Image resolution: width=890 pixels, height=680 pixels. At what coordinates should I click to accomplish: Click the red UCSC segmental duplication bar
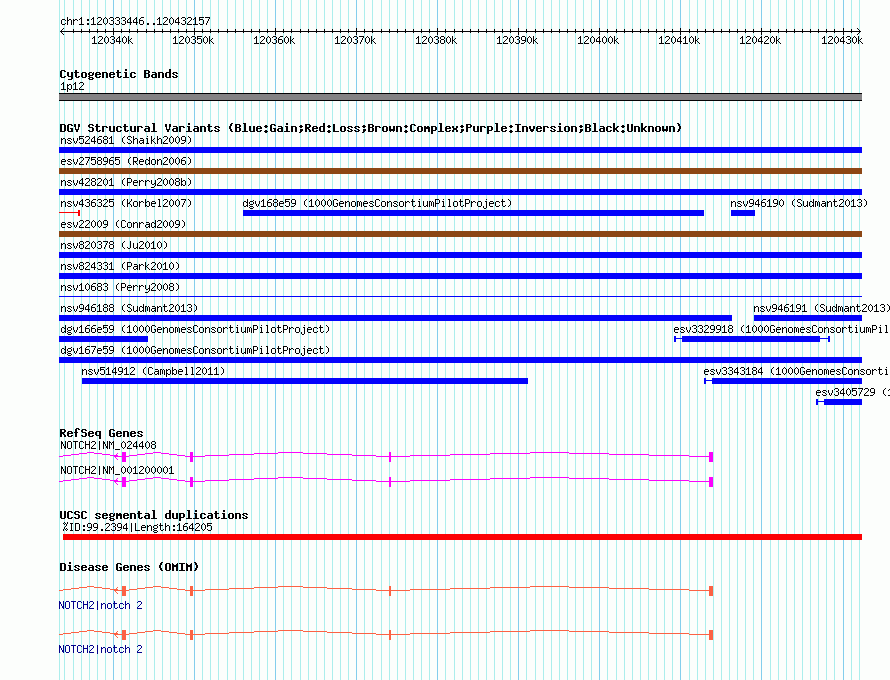[460, 537]
